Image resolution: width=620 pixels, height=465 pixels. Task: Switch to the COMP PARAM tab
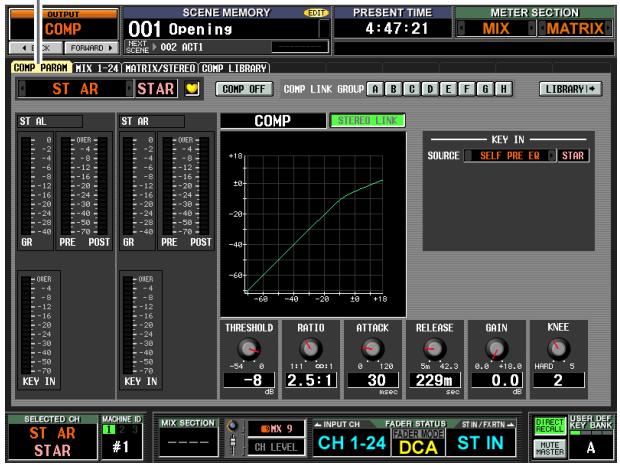[x=41, y=68]
